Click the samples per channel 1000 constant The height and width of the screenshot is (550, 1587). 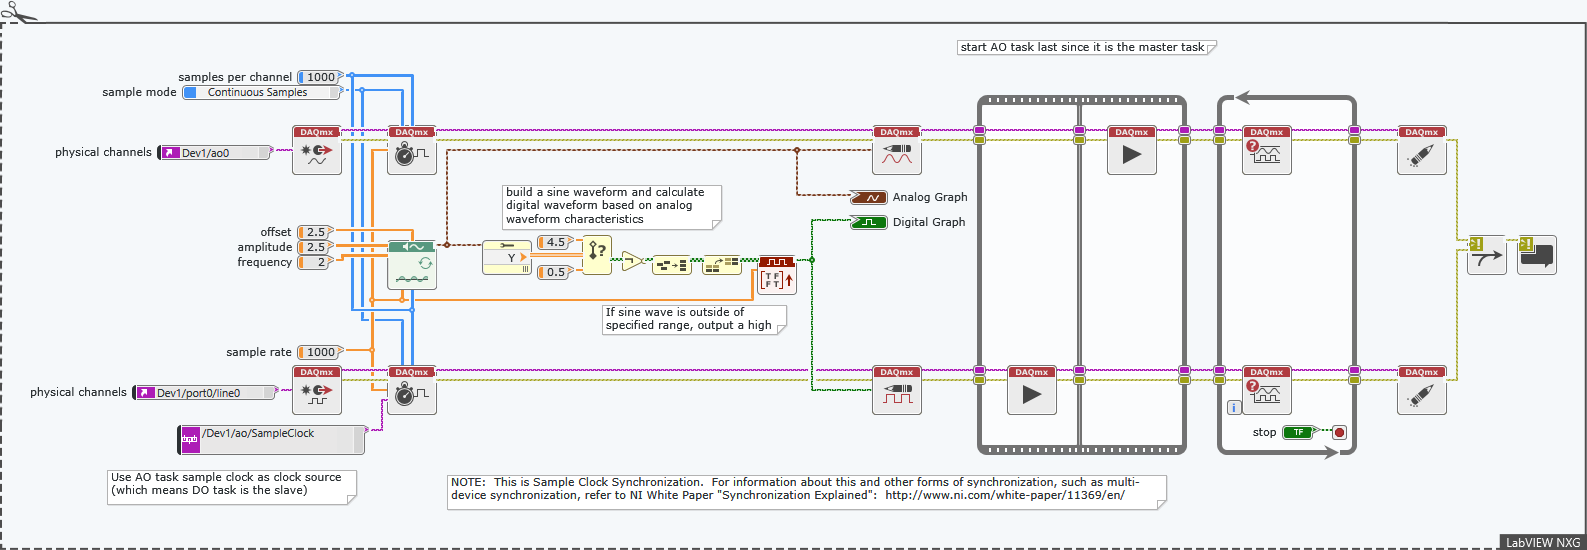coord(320,77)
